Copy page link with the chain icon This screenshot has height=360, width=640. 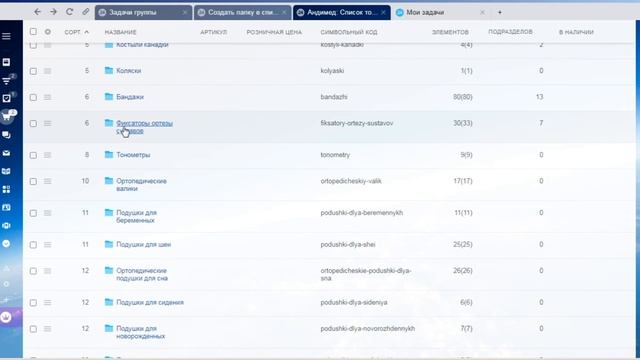(85, 12)
